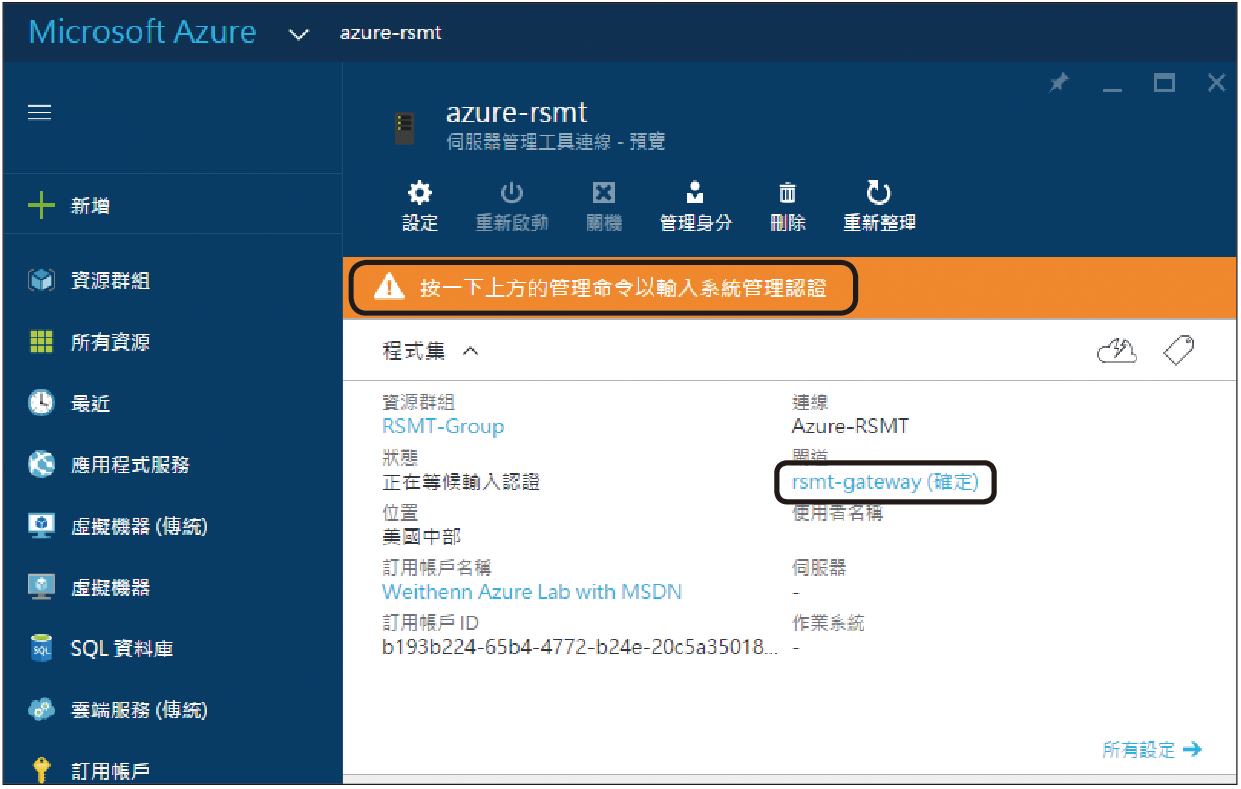Click the 關機 toolbar button
Viewport: 1241px width, 789px height.
pyautogui.click(x=604, y=207)
